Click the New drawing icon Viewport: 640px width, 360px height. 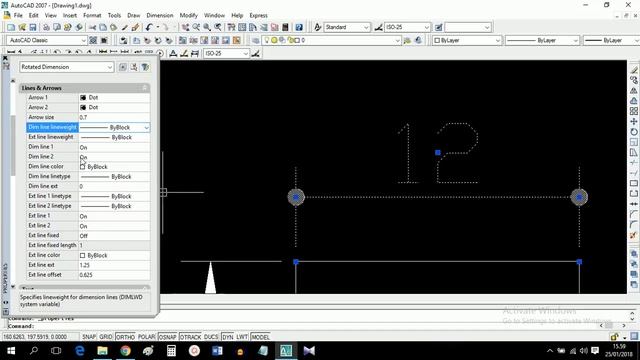11,27
